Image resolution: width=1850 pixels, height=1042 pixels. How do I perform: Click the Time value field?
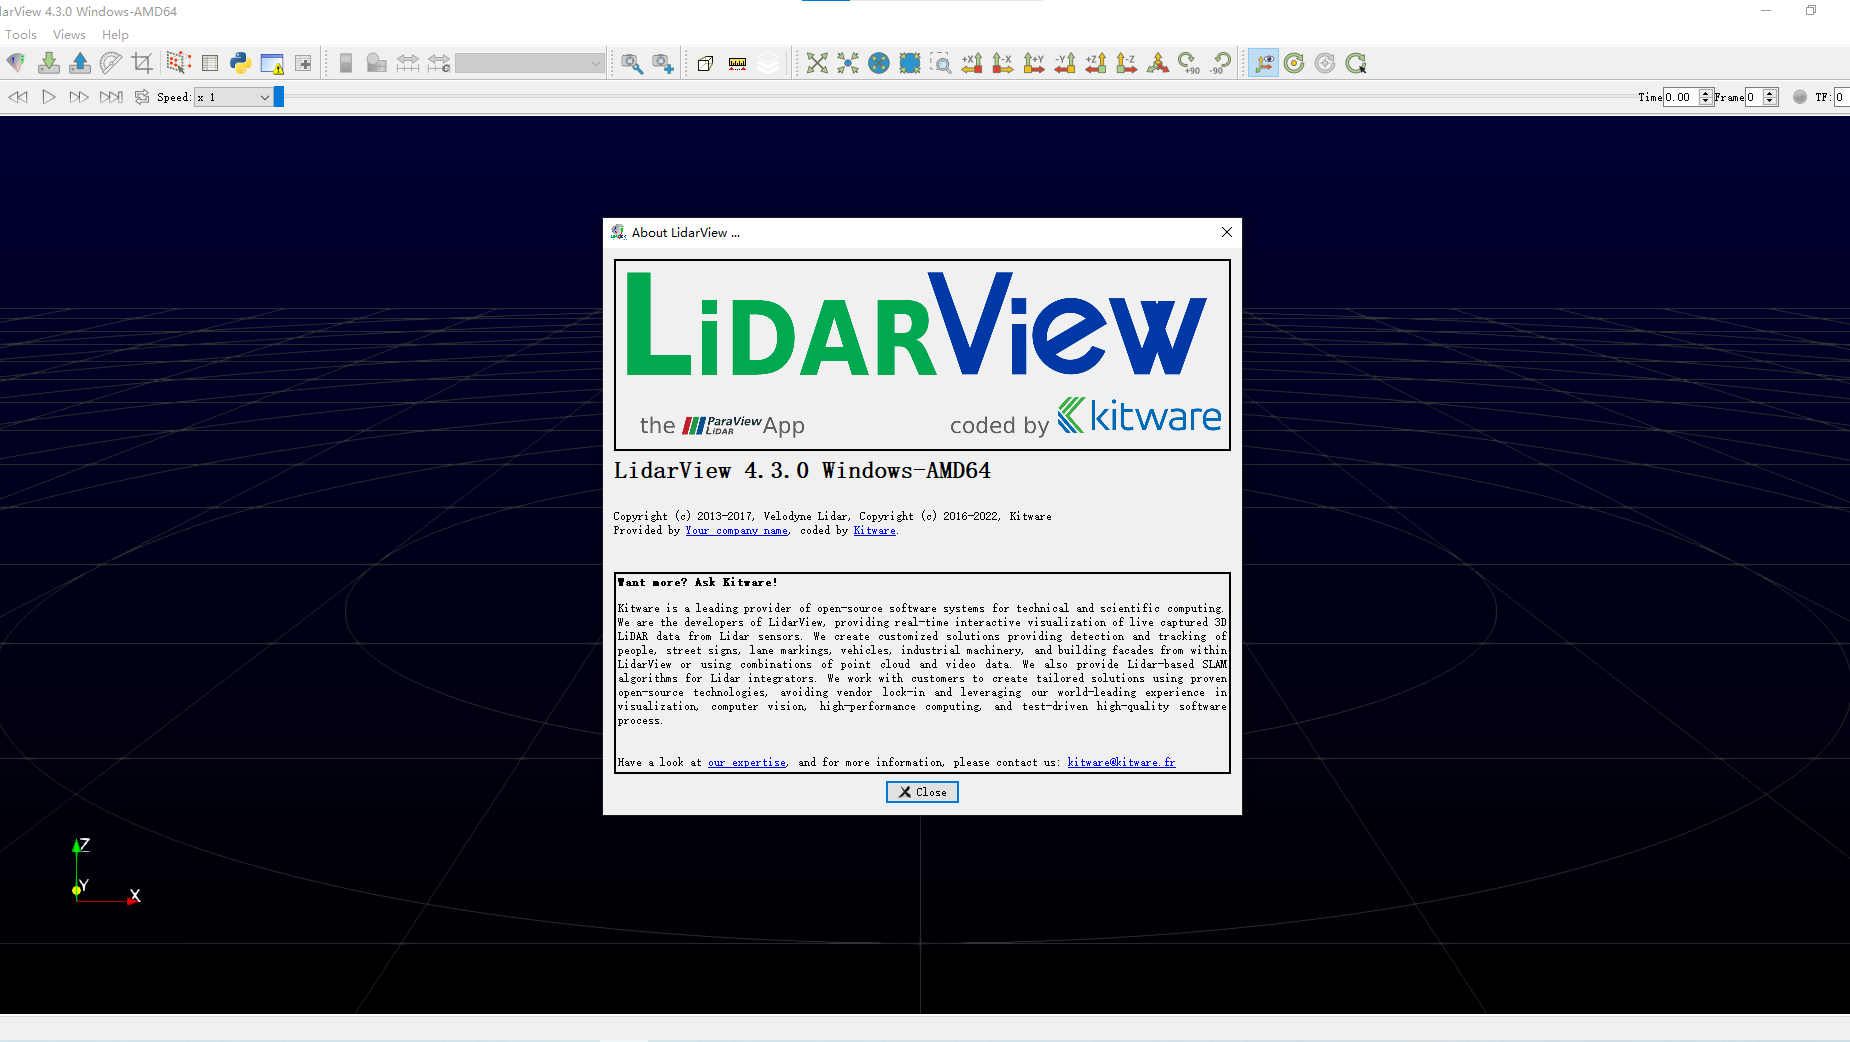(x=1681, y=97)
